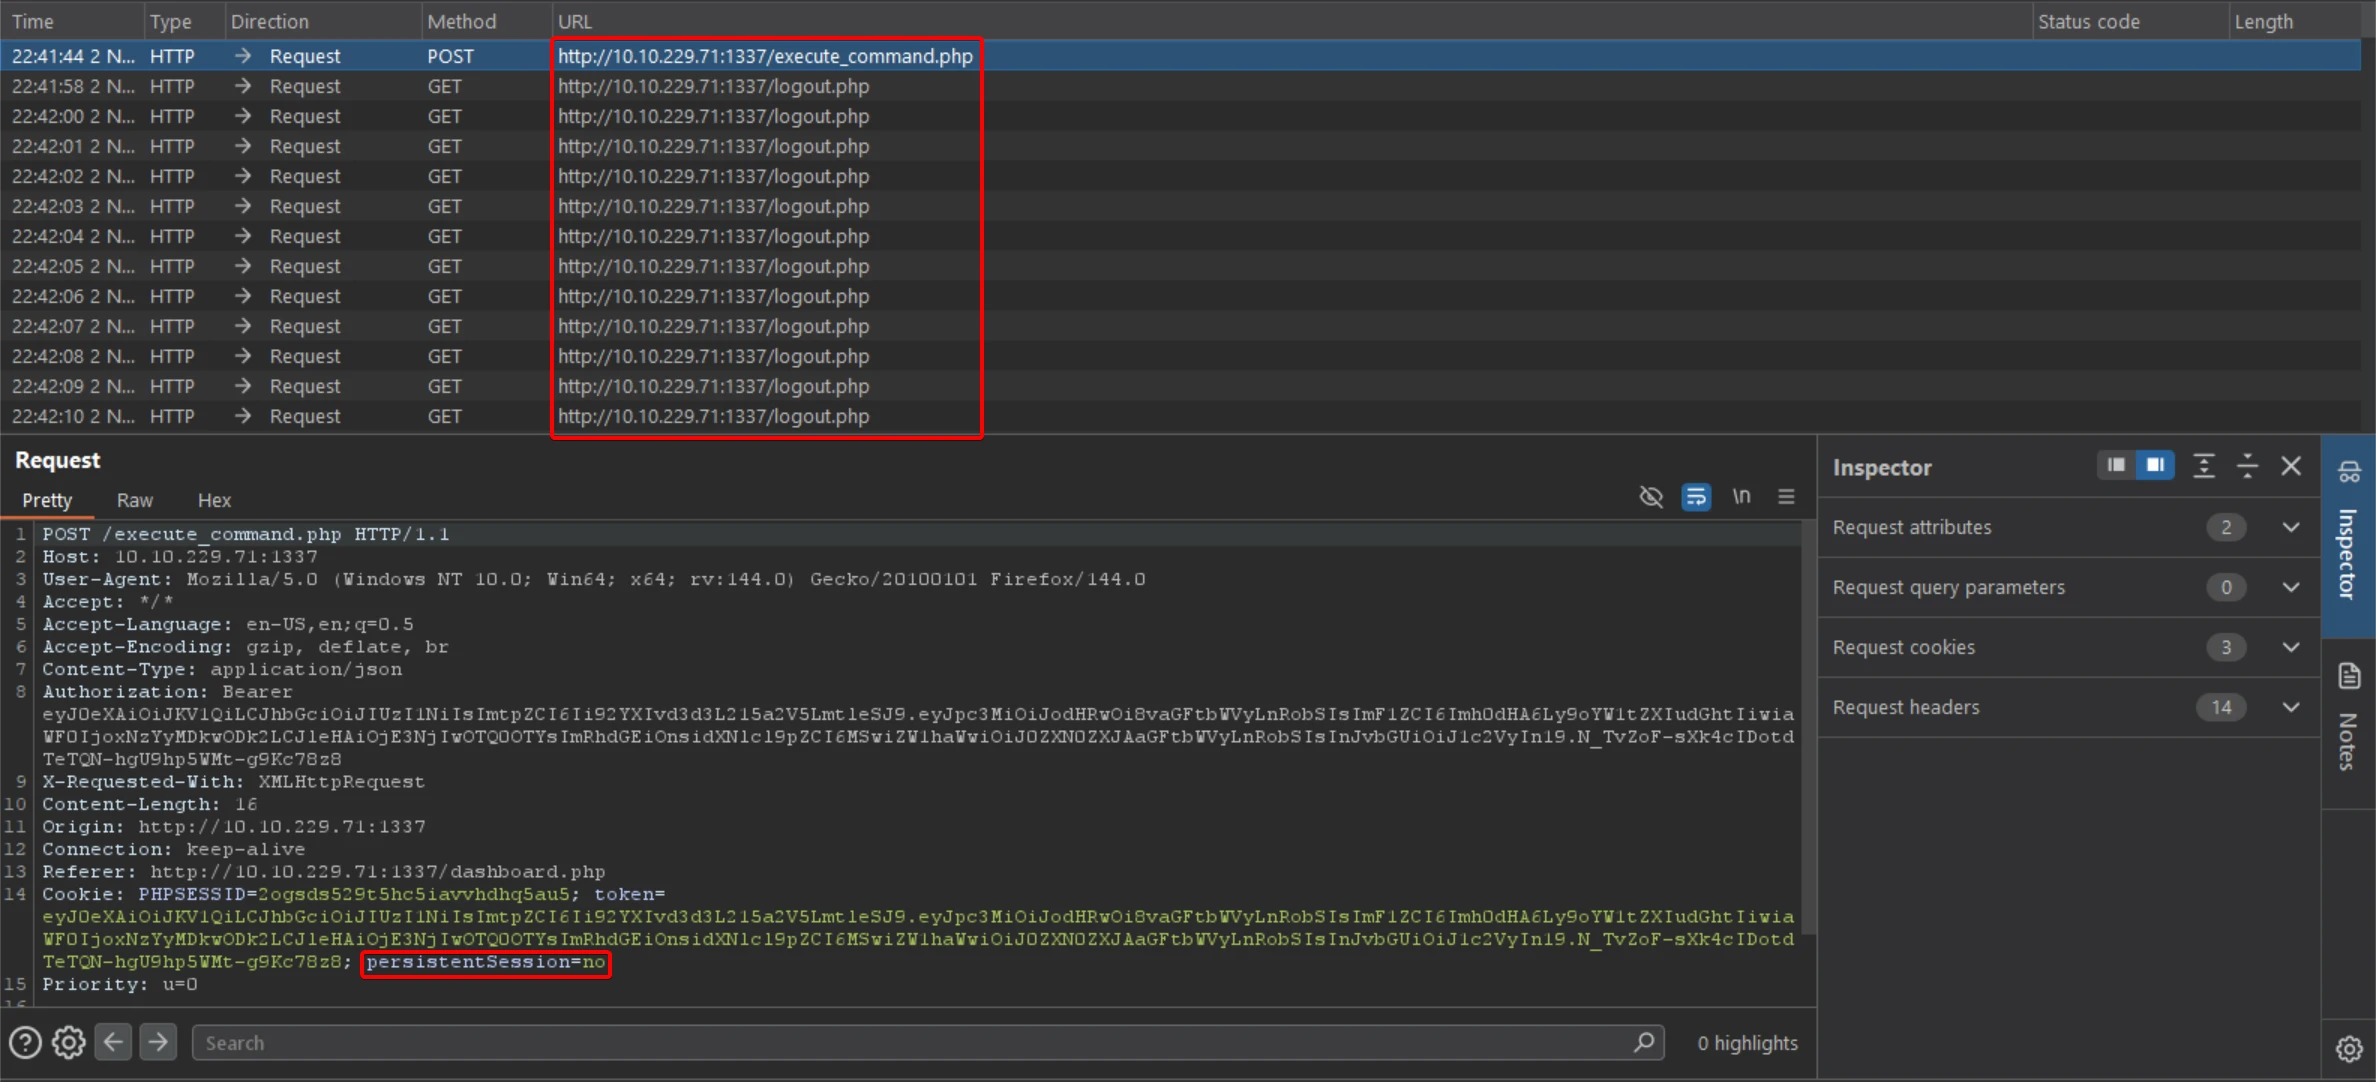Image resolution: width=2376 pixels, height=1082 pixels.
Task: Expand Request attributes section
Action: click(2291, 527)
